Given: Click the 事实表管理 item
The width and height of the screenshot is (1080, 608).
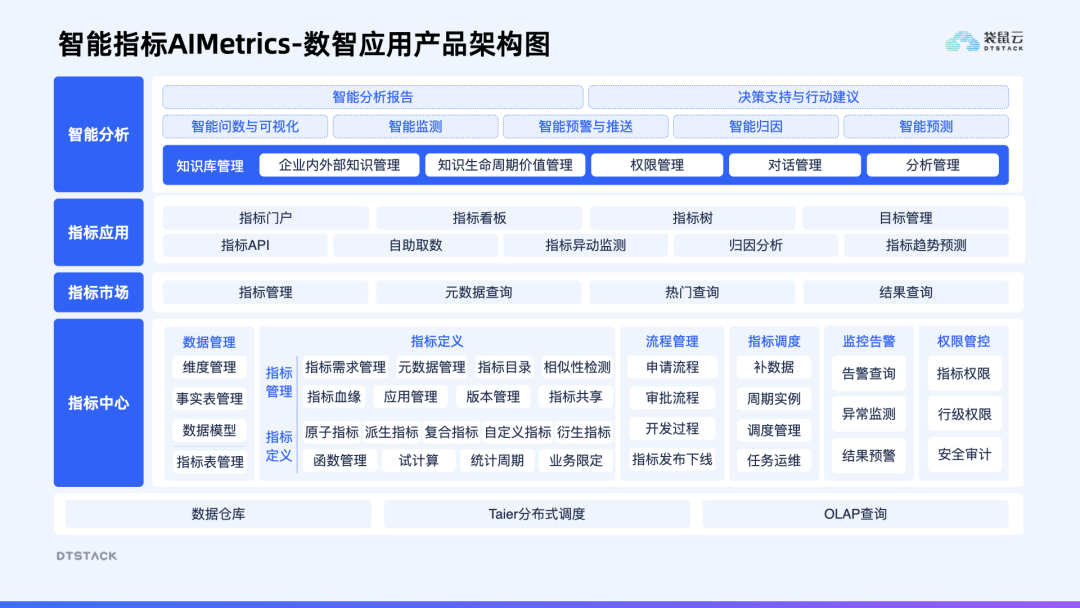Looking at the screenshot, I should point(209,399).
